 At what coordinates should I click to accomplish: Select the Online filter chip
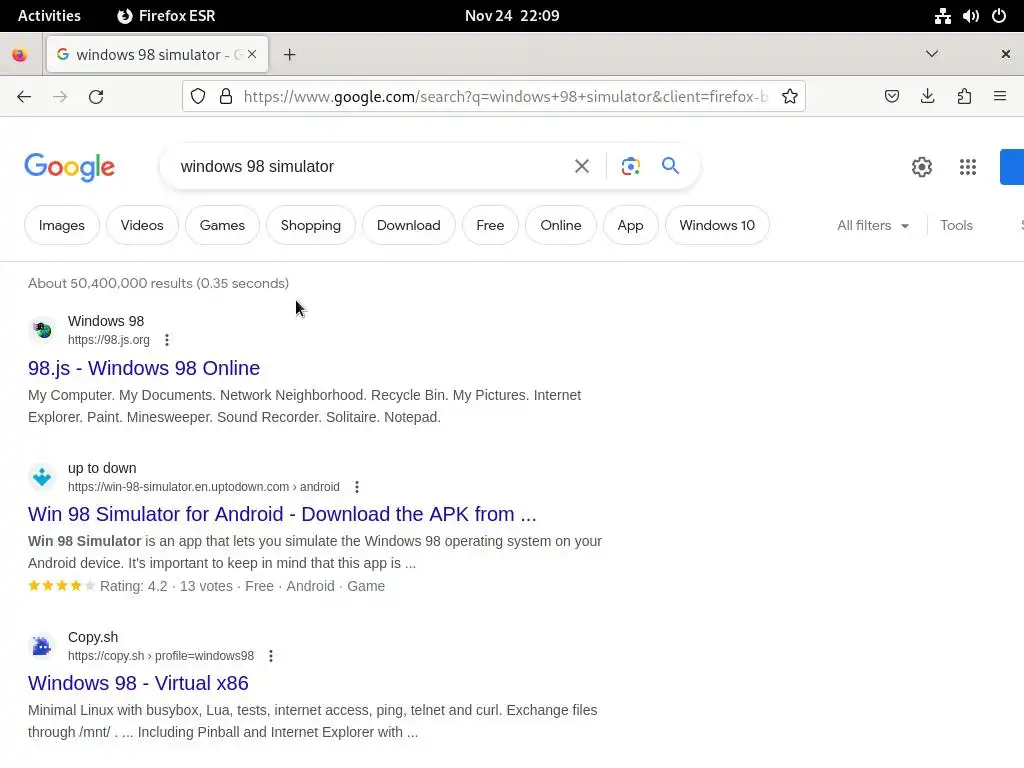(561, 225)
